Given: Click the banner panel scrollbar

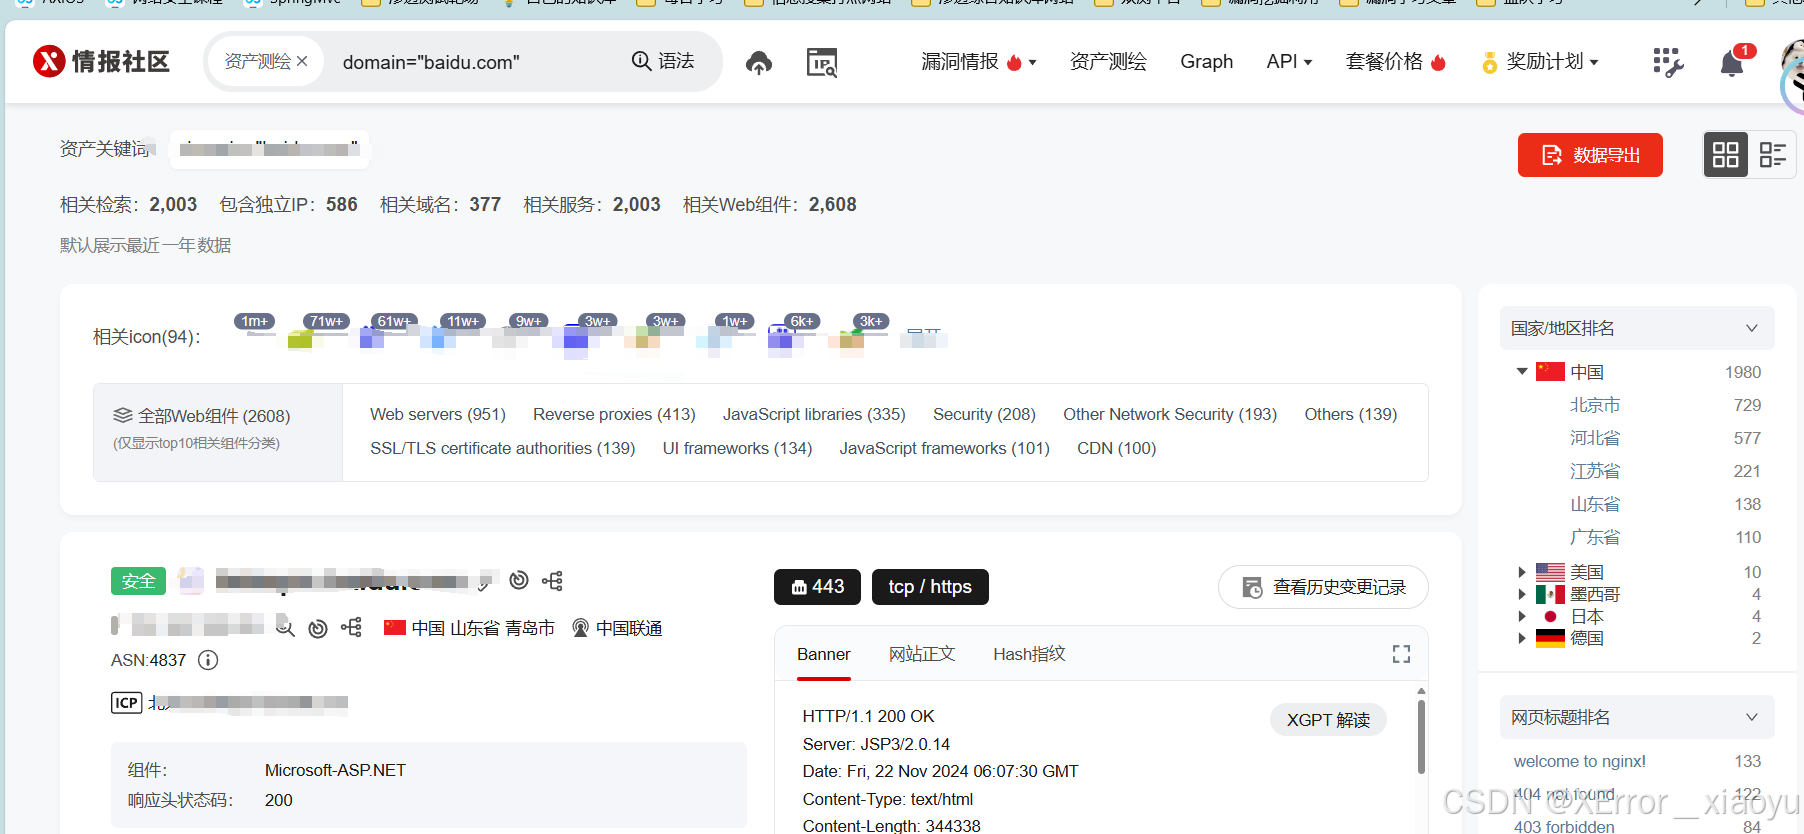Looking at the screenshot, I should (x=1421, y=736).
